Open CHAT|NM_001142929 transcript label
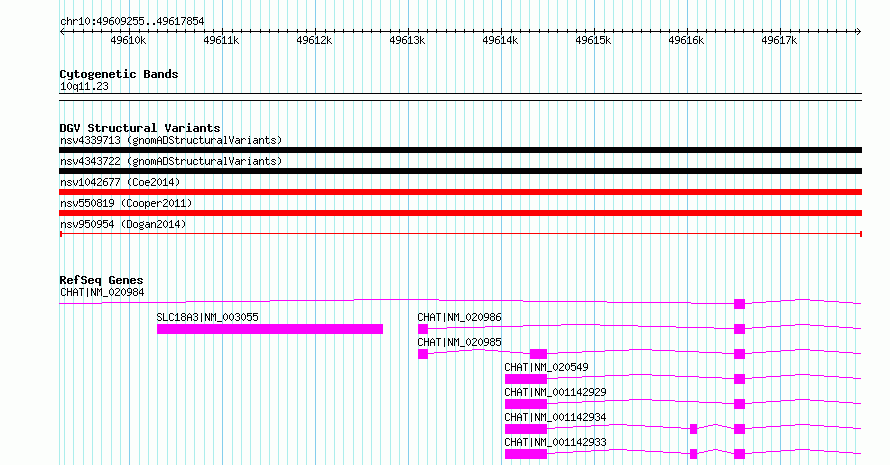This screenshot has height=465, width=890. (555, 392)
